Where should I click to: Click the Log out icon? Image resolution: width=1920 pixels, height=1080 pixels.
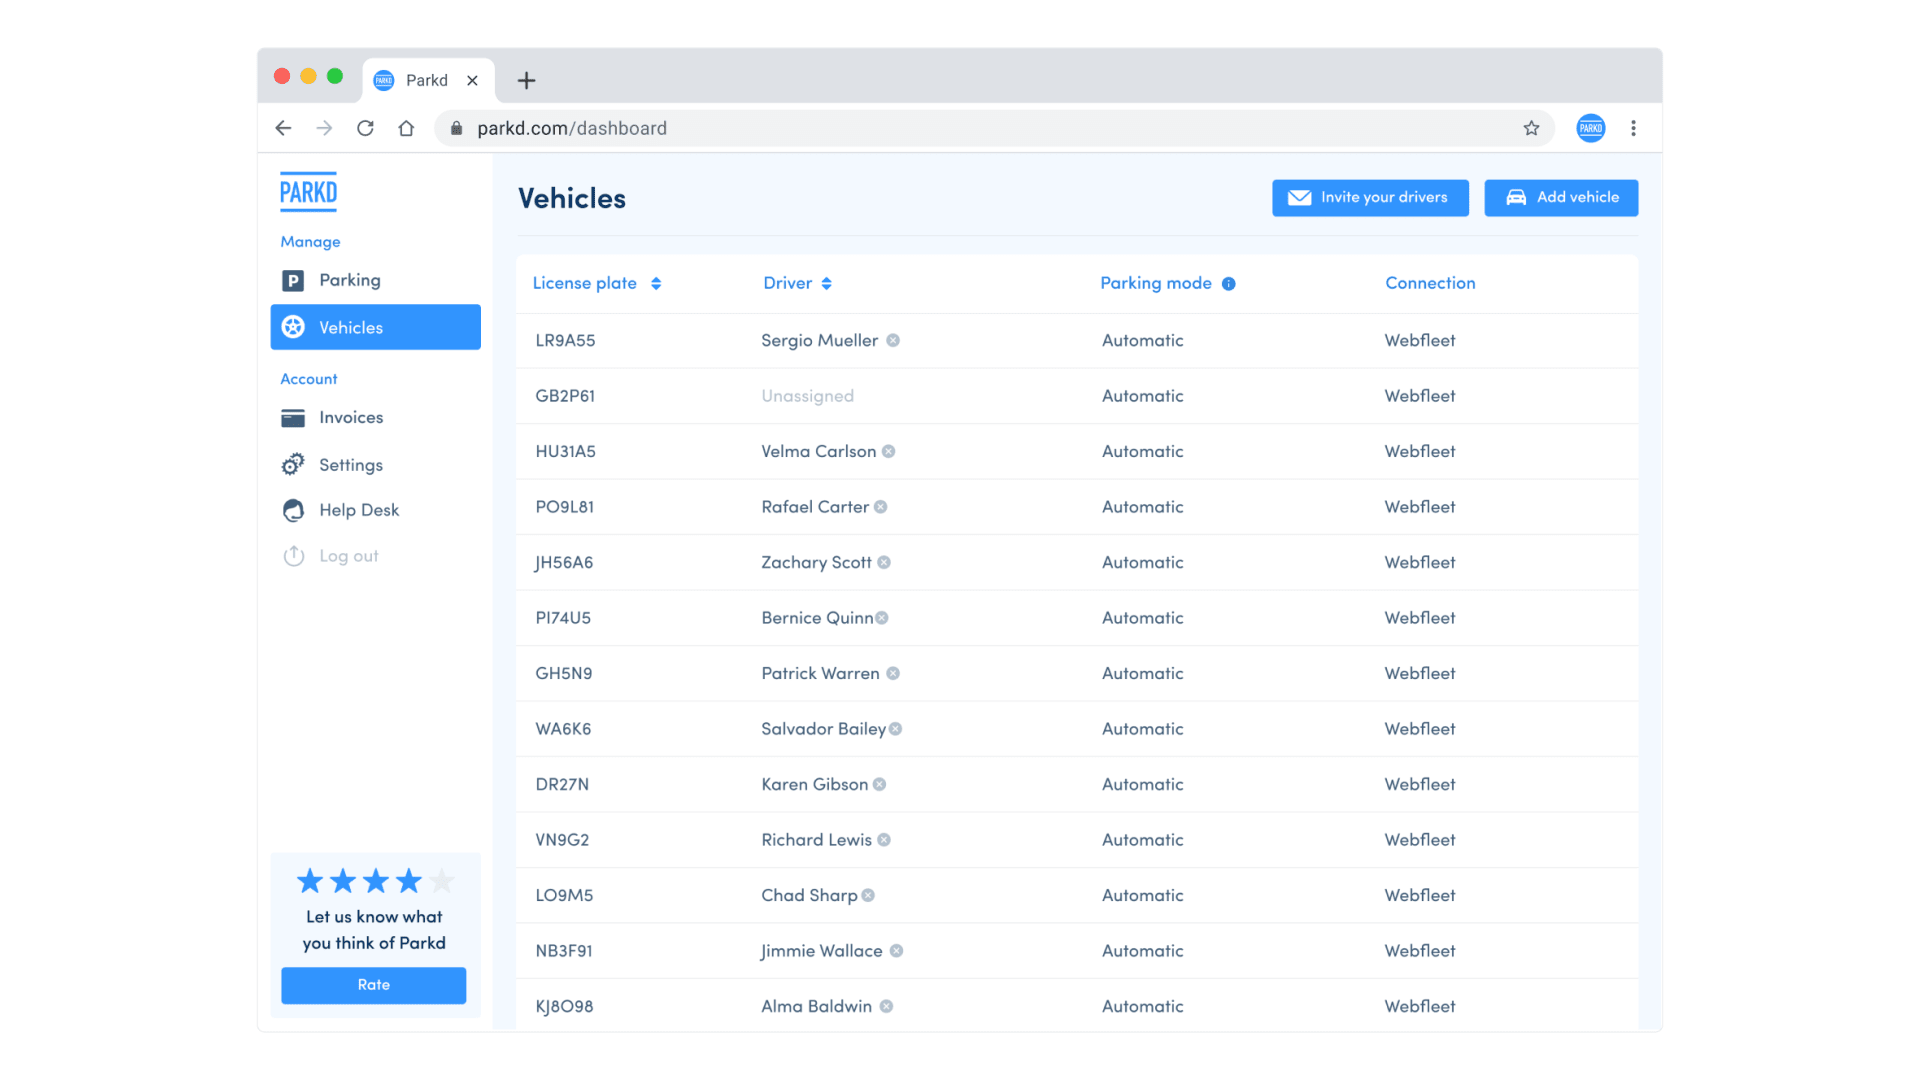[x=293, y=556]
